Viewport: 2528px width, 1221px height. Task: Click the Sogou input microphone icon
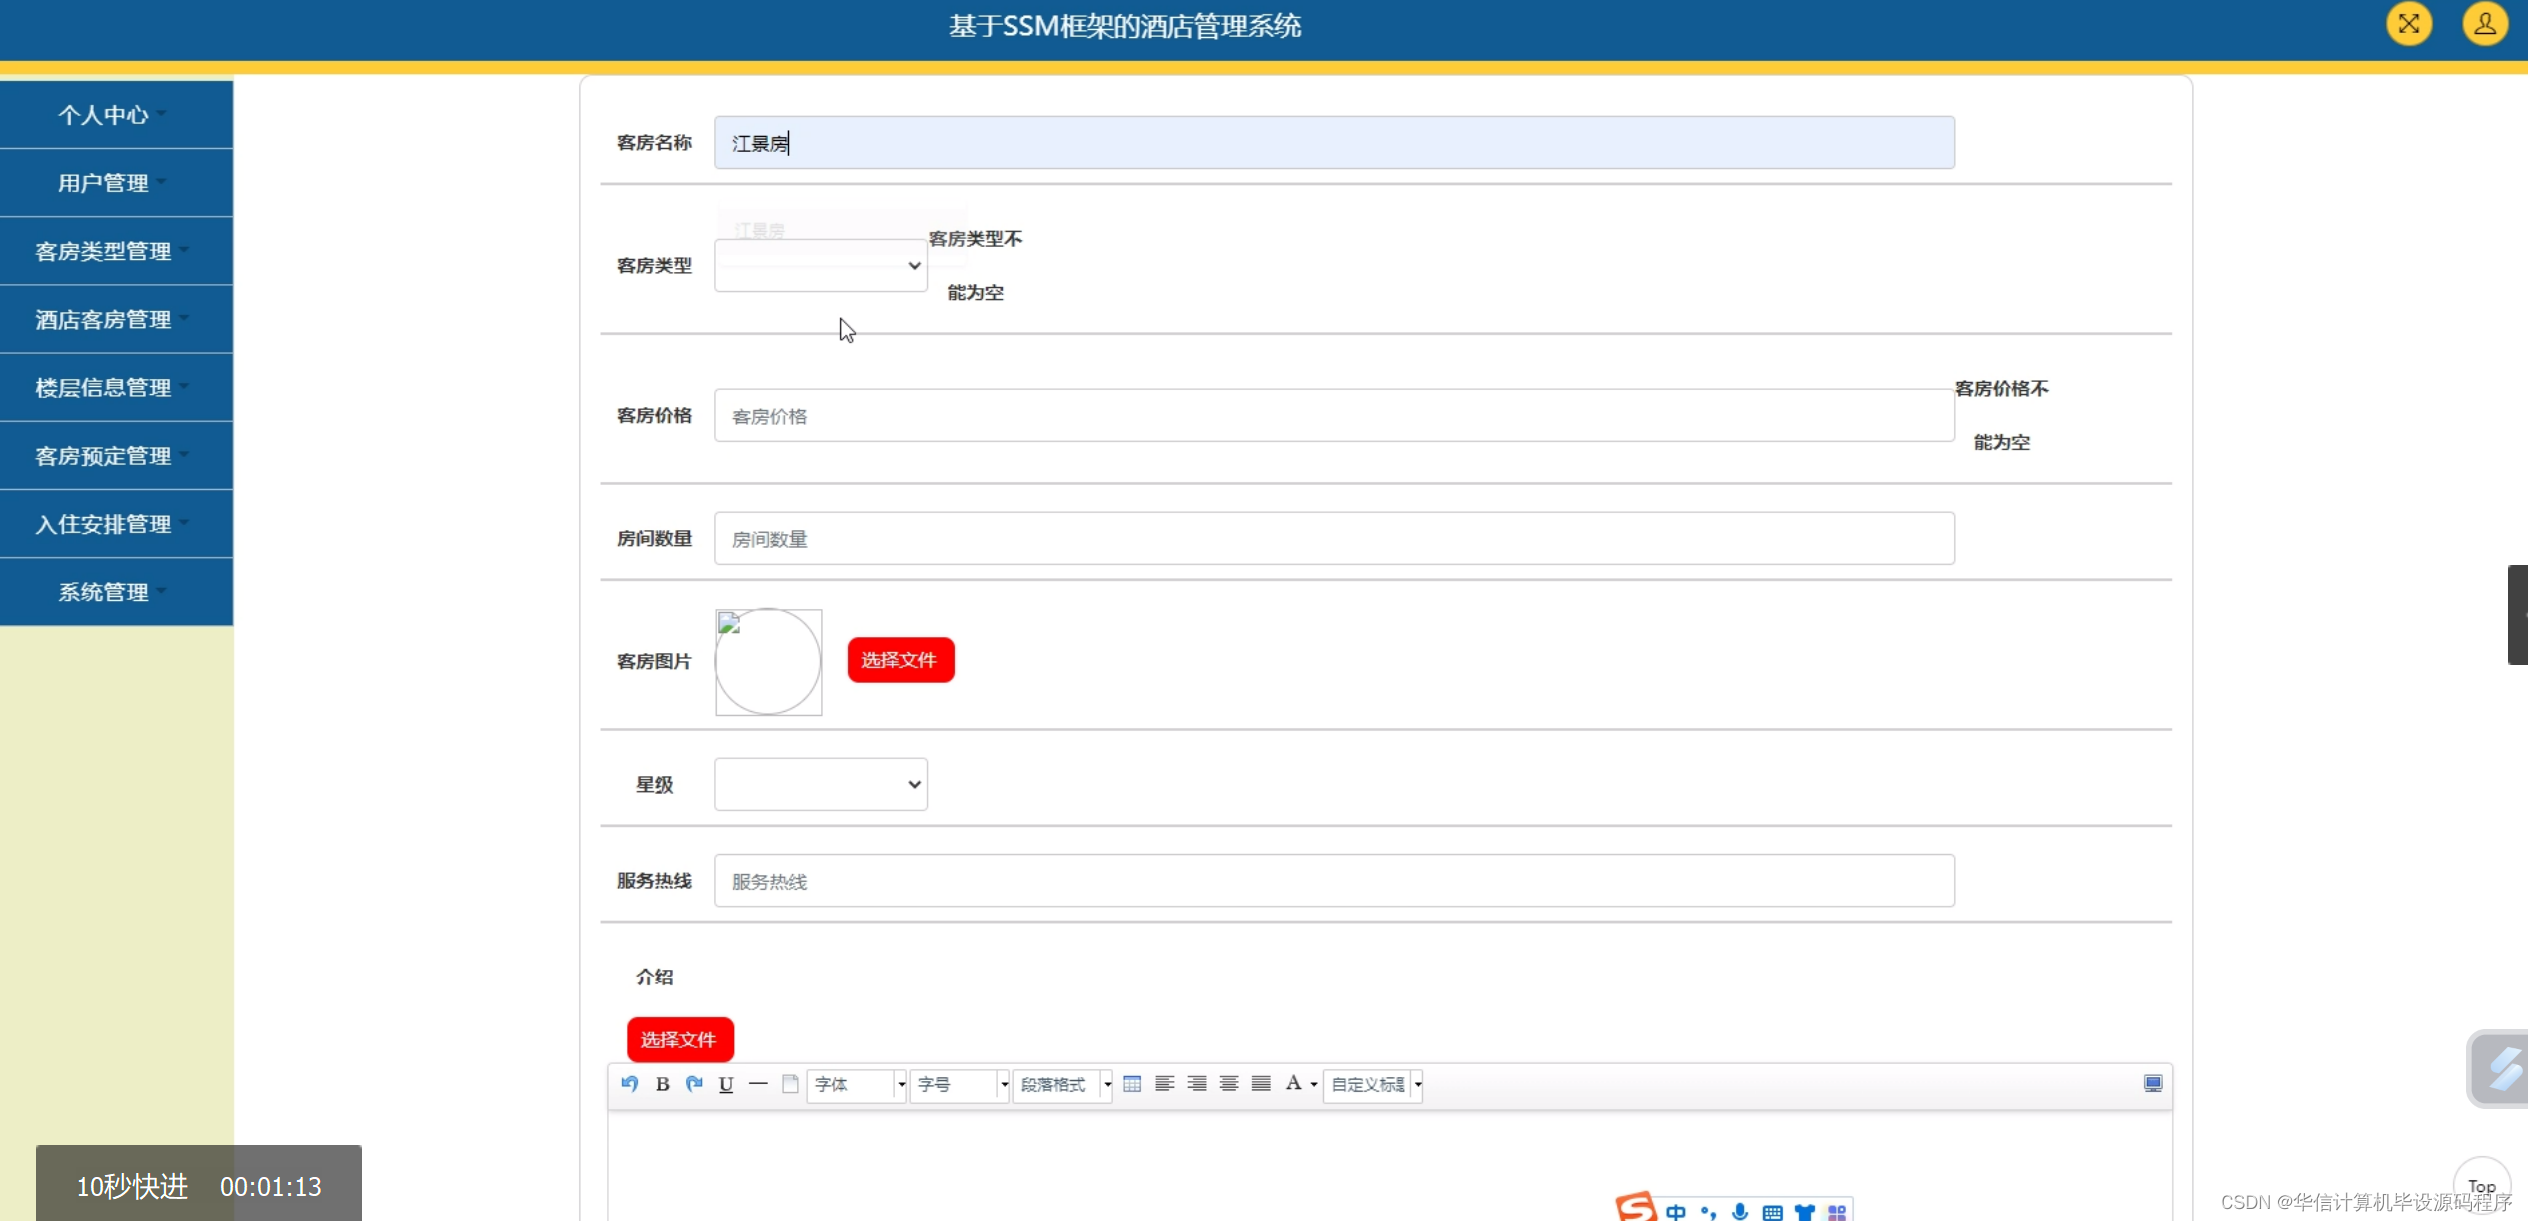tap(1740, 1211)
